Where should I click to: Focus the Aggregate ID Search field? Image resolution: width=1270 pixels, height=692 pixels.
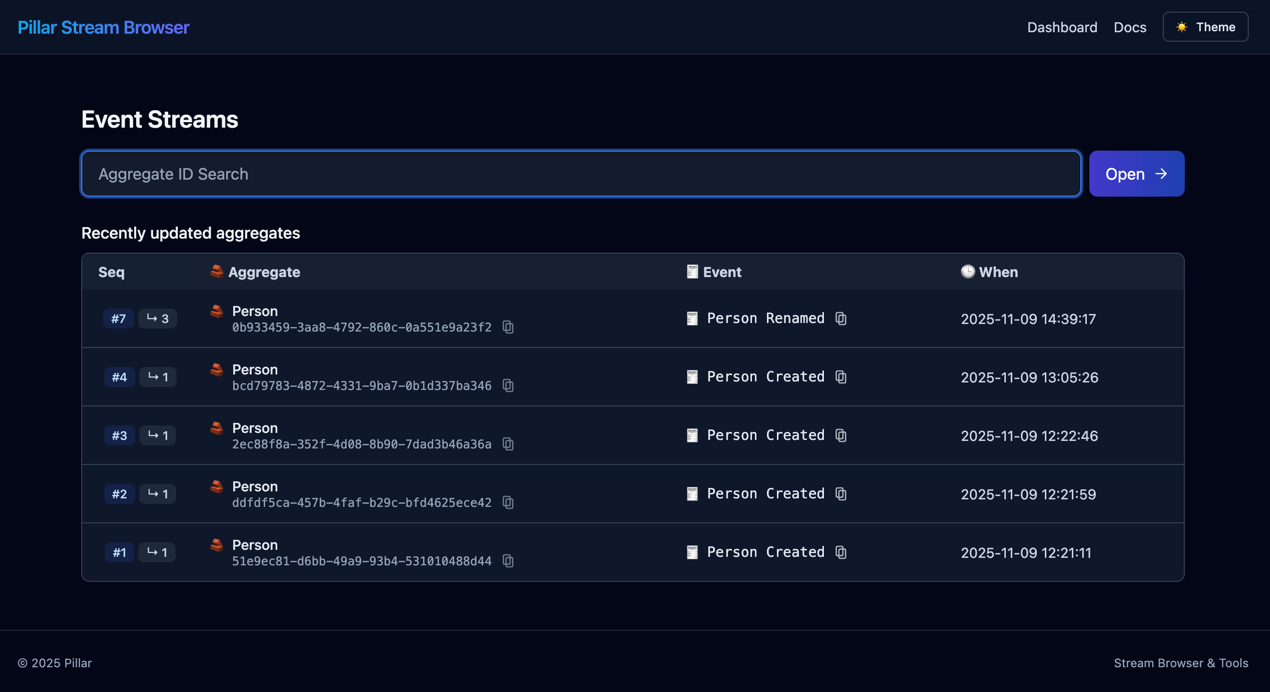[580, 174]
